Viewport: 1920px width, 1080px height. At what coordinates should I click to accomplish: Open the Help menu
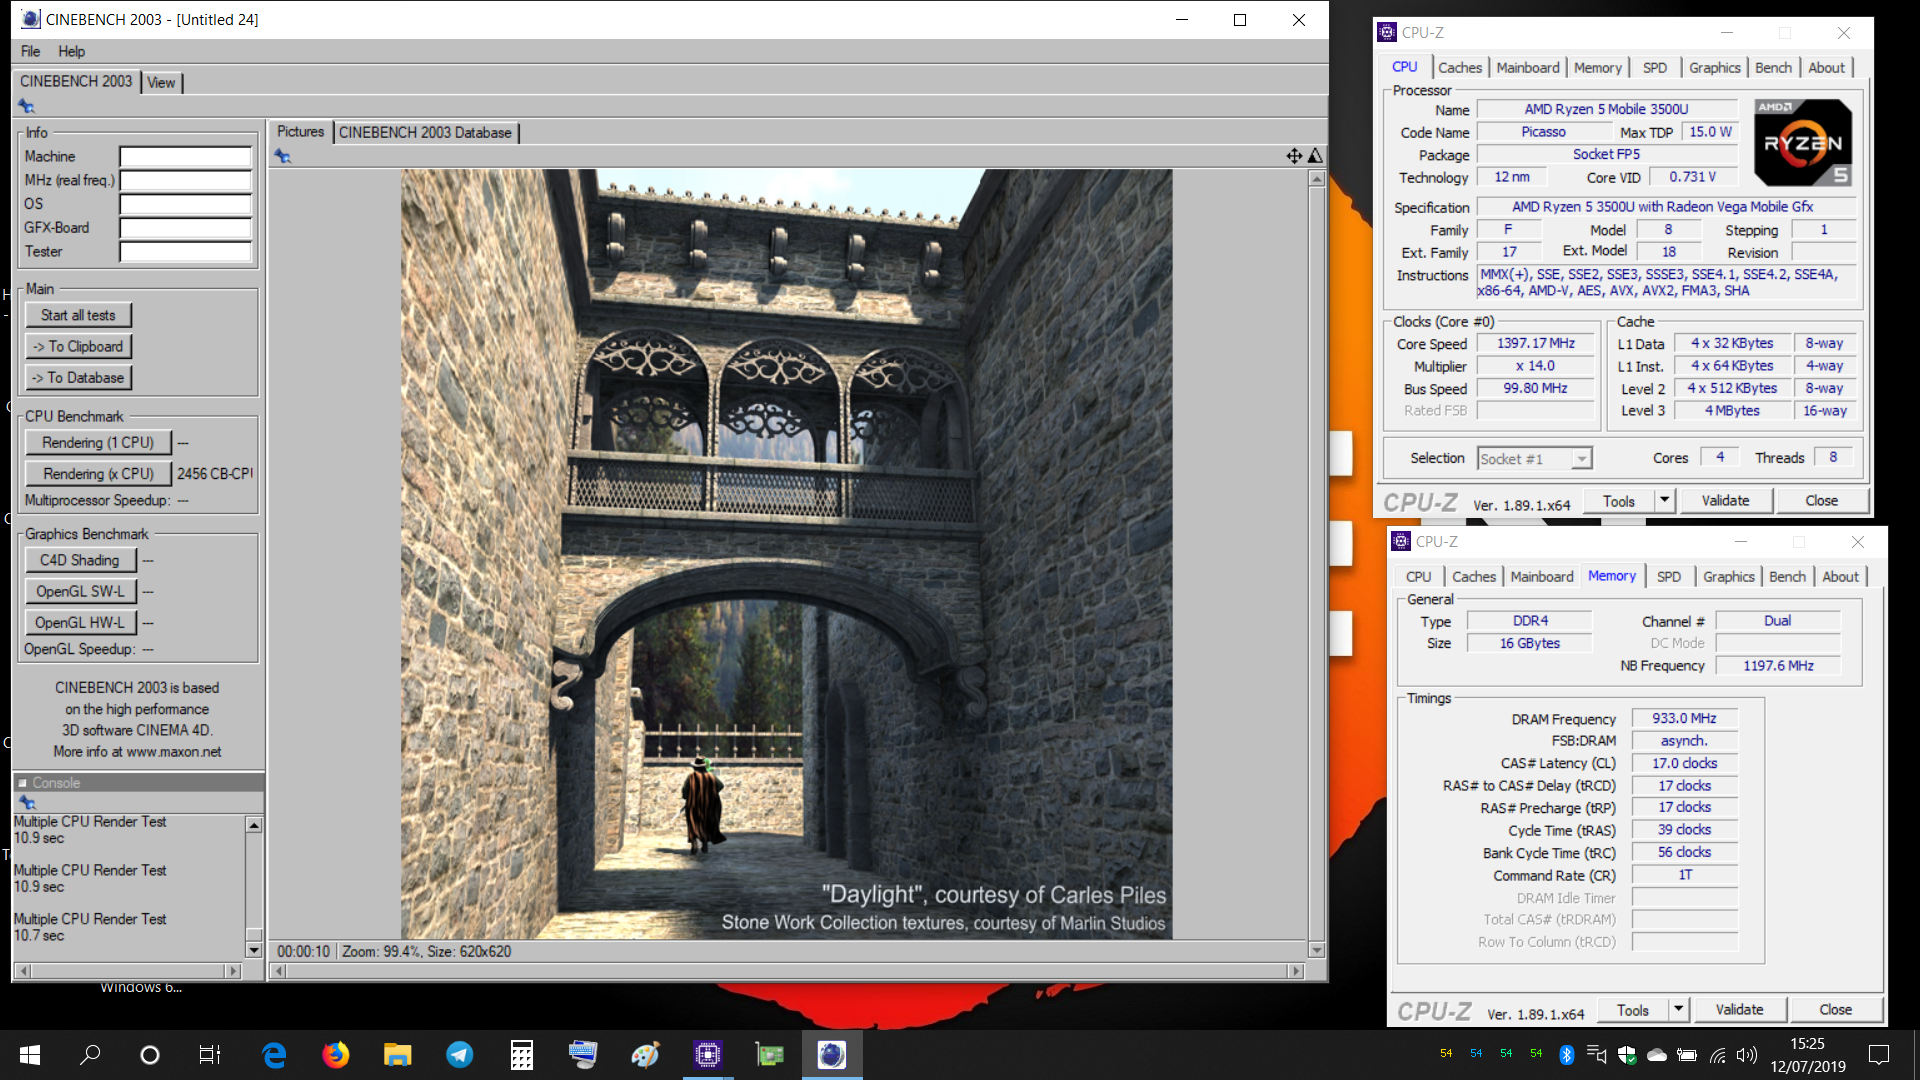tap(71, 51)
